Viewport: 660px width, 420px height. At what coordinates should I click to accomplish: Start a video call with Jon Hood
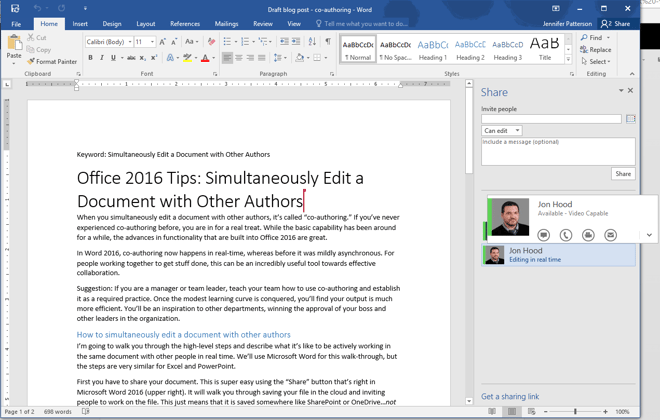tap(588, 235)
